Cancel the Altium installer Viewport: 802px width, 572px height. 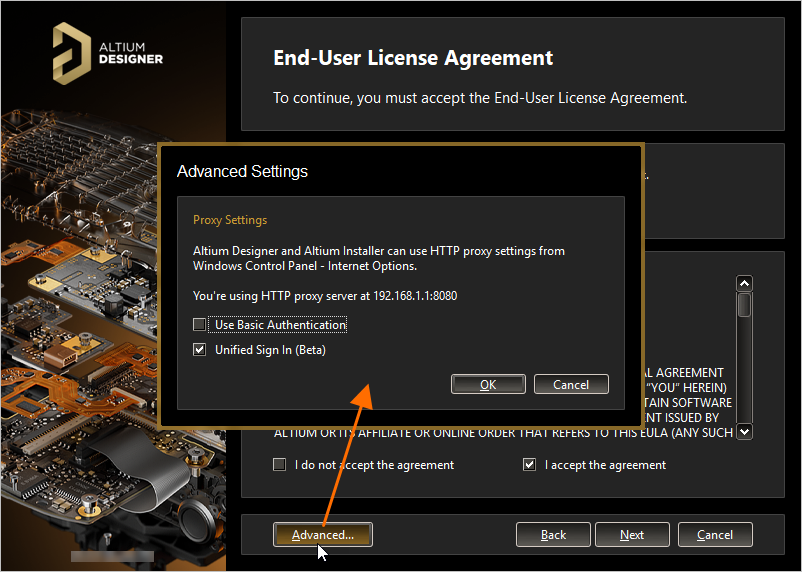pyautogui.click(x=715, y=535)
